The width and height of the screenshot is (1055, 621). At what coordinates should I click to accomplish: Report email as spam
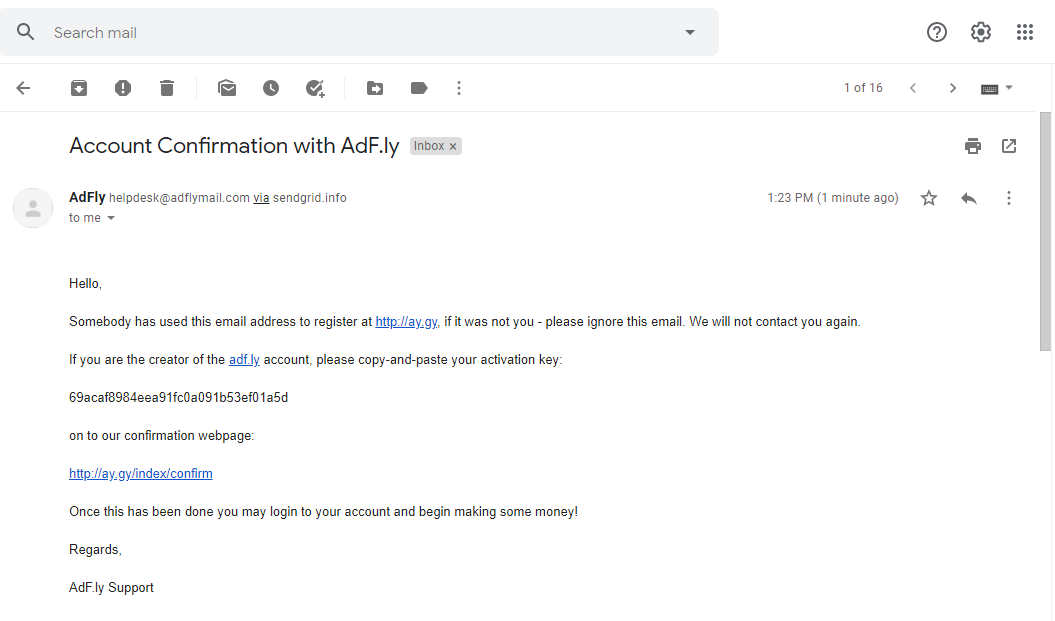point(123,88)
